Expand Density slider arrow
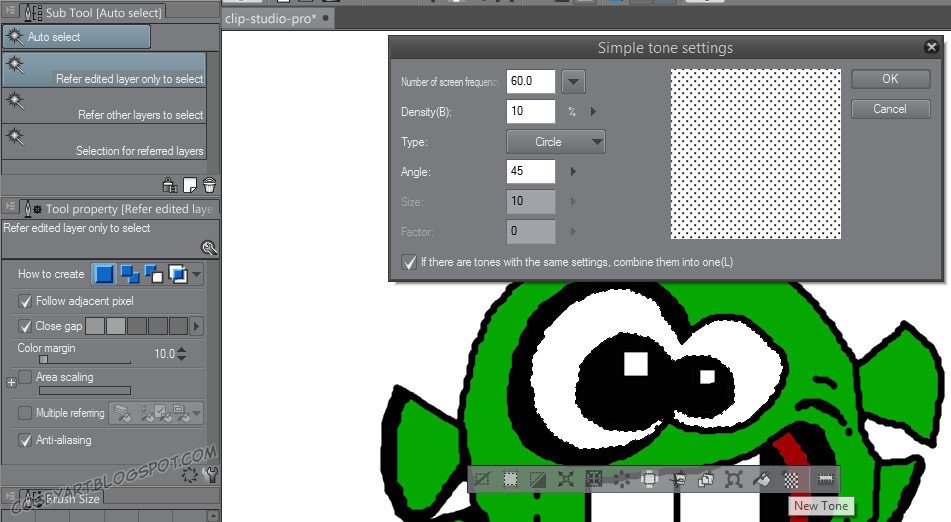 coord(593,112)
